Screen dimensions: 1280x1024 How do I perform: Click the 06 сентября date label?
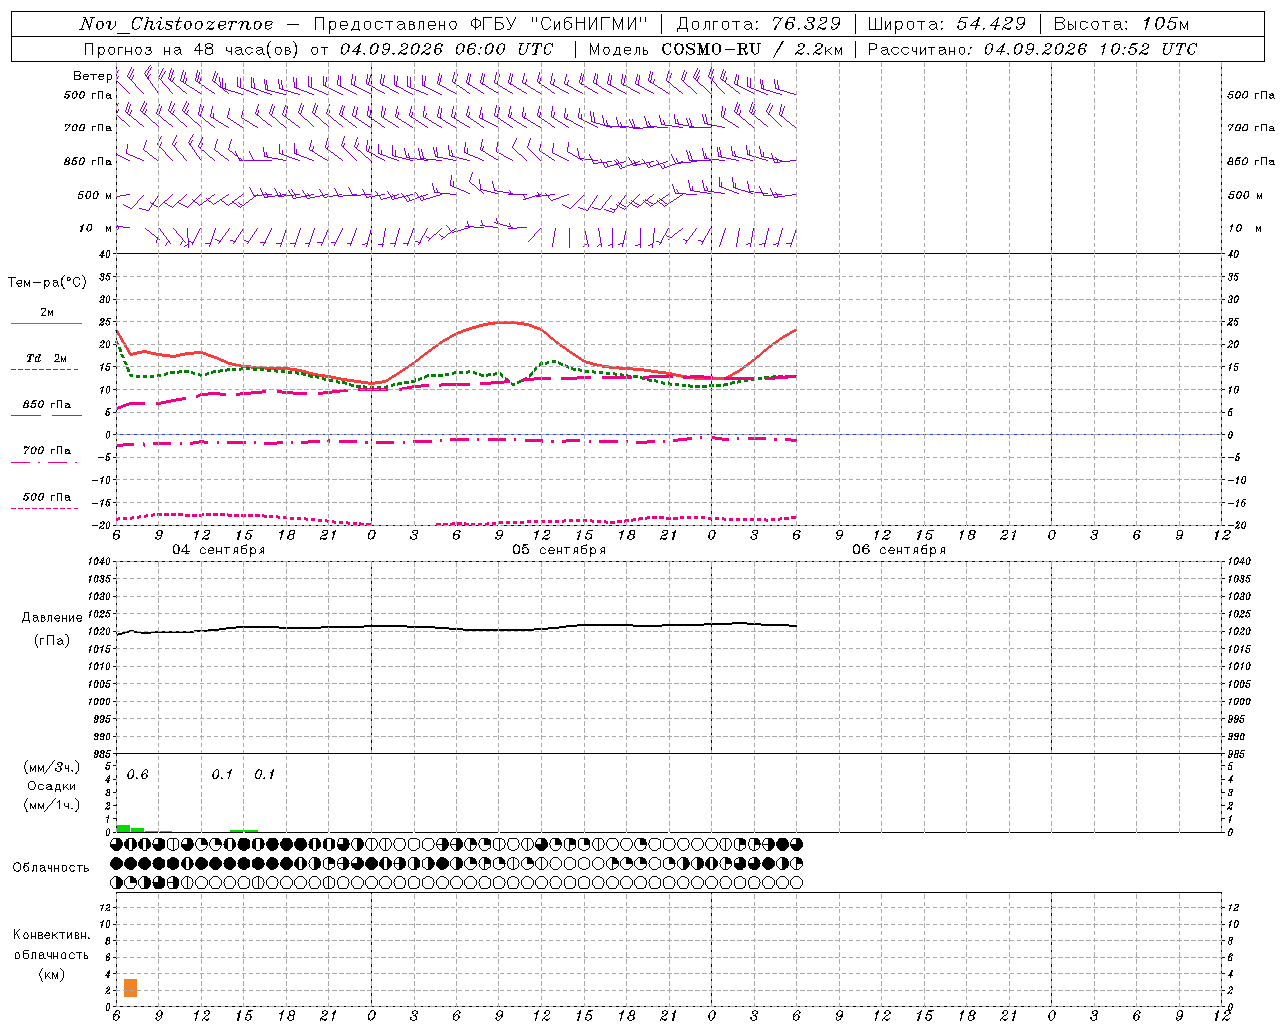click(x=899, y=550)
